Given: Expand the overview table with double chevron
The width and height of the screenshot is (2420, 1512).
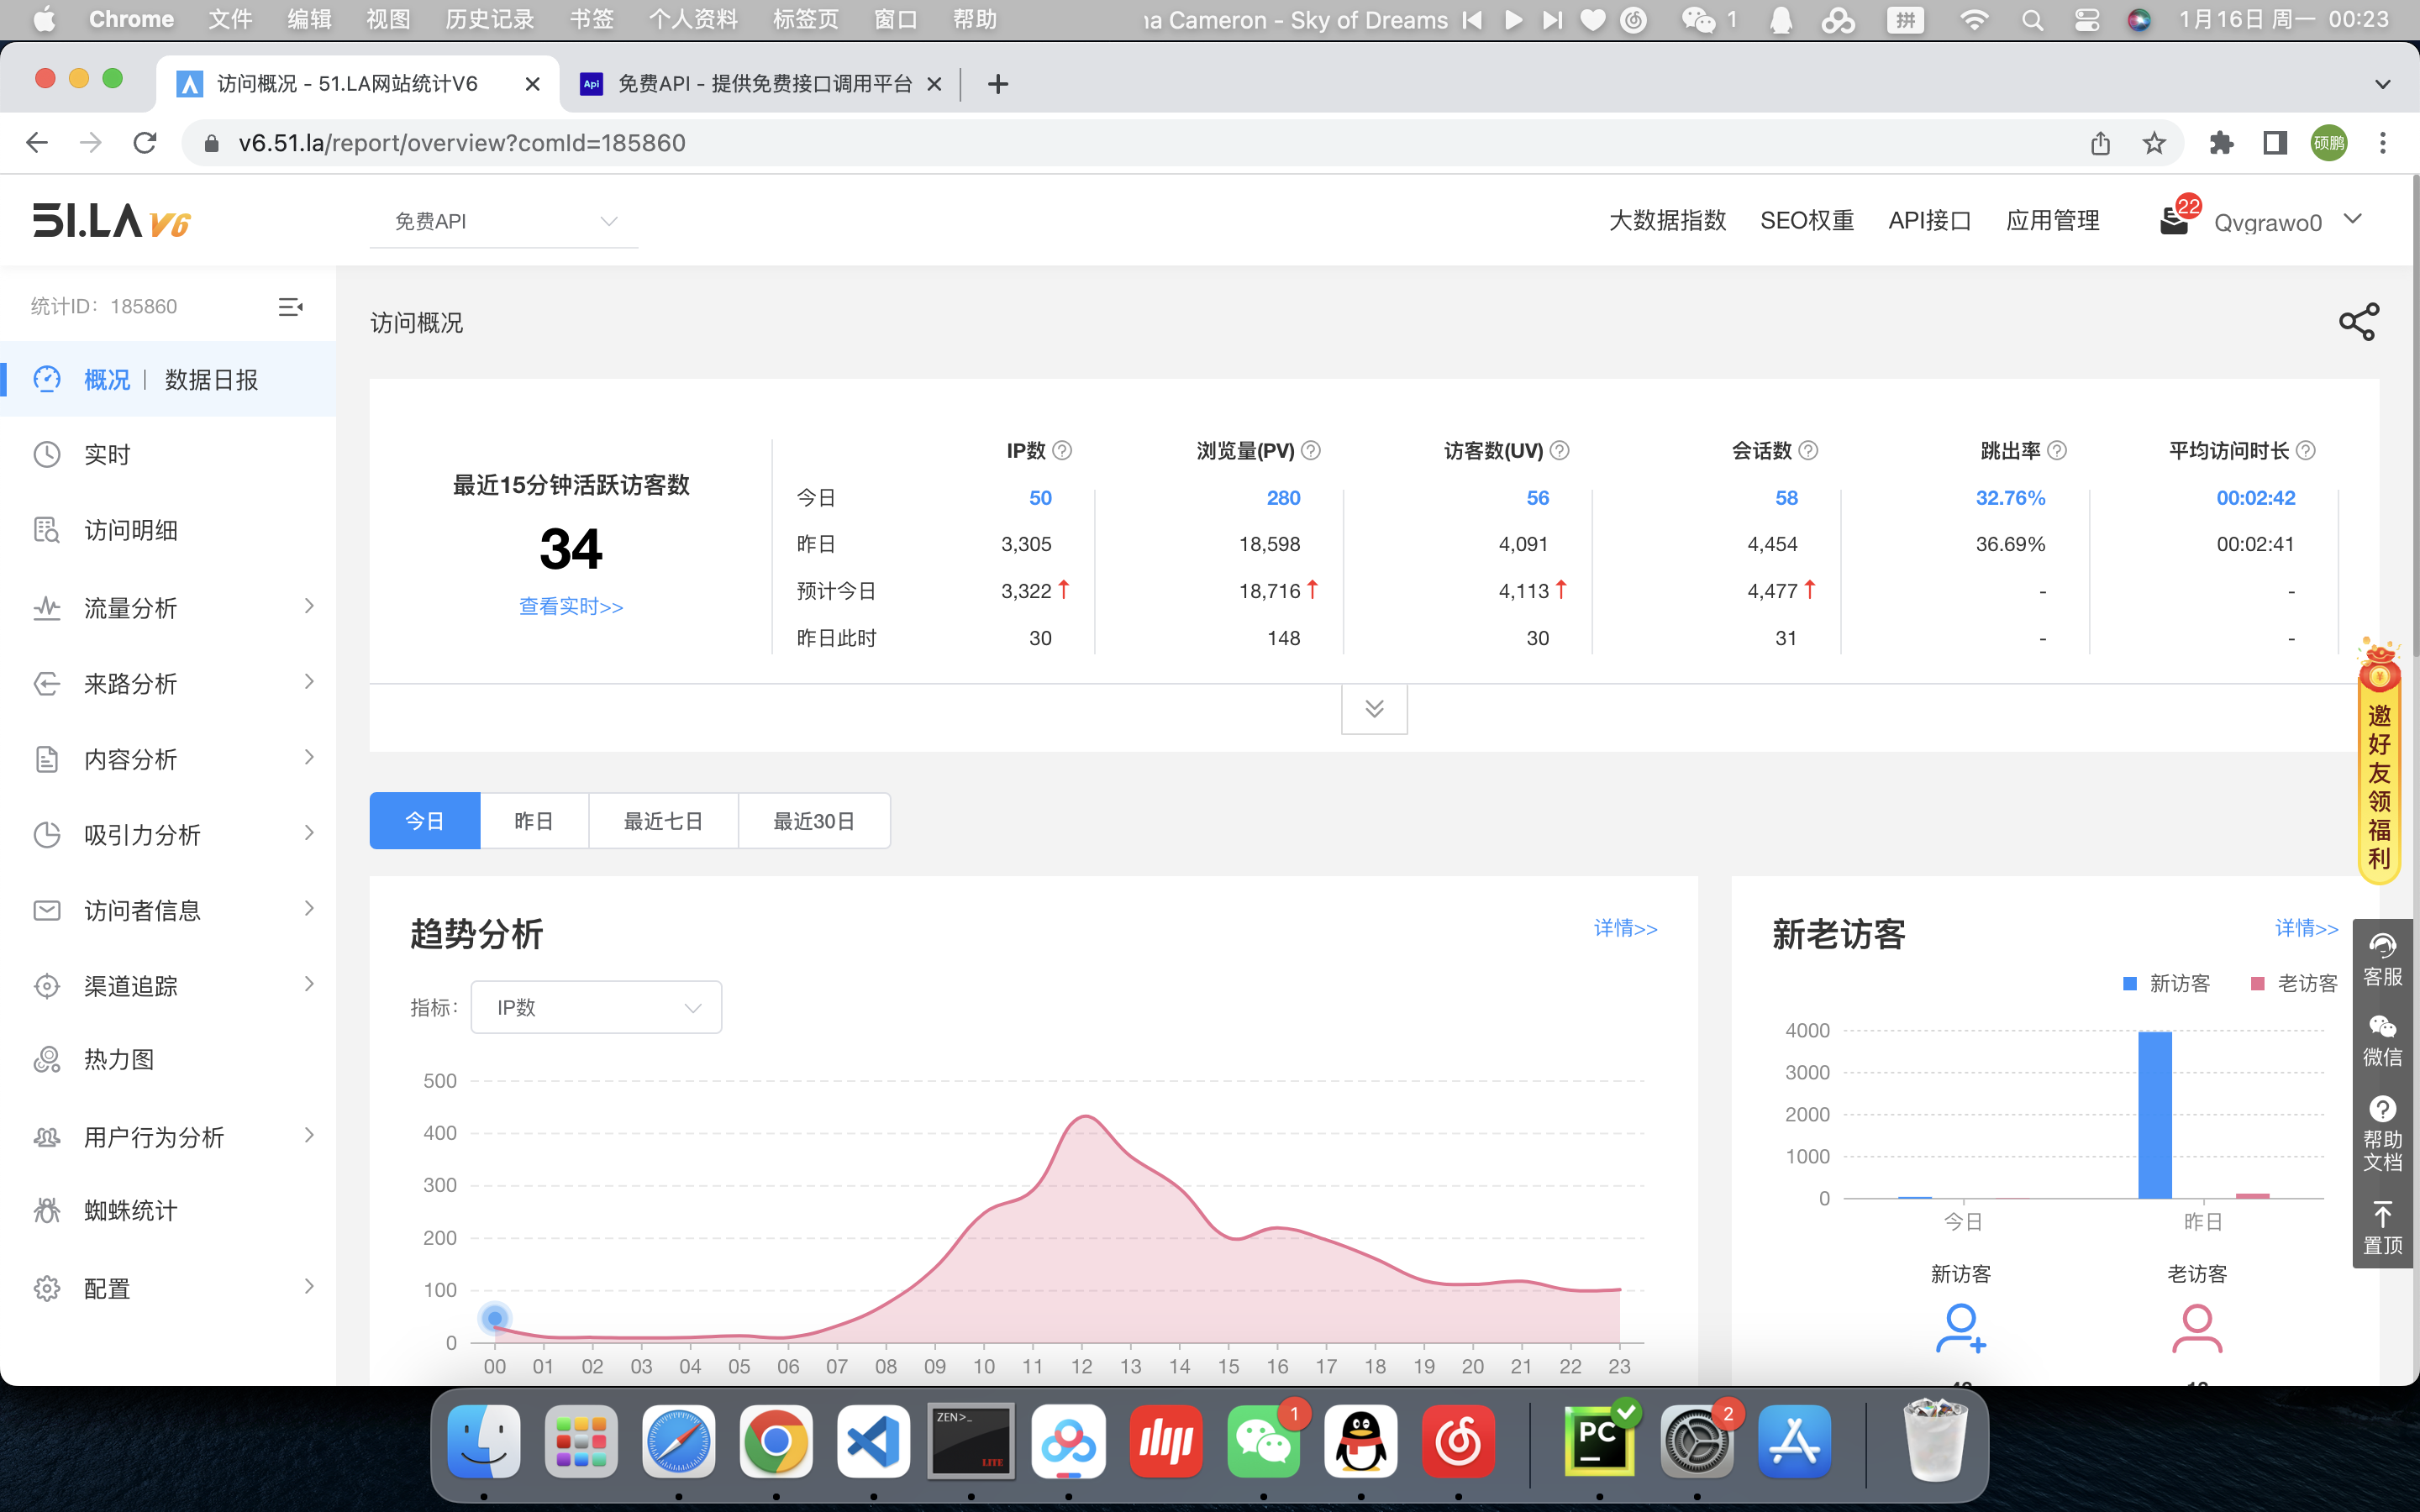Looking at the screenshot, I should [x=1374, y=709].
